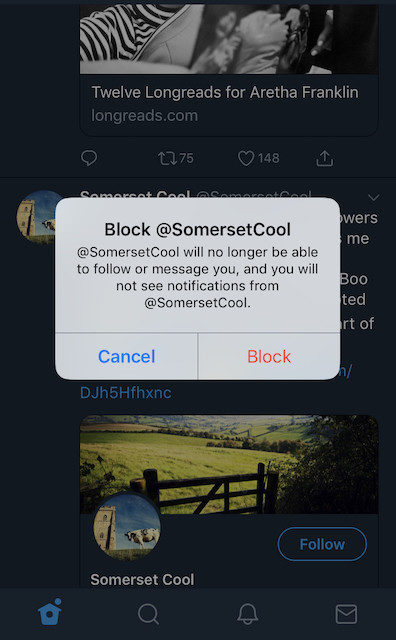Dismiss dialog with the Cancel button

[x=127, y=356]
